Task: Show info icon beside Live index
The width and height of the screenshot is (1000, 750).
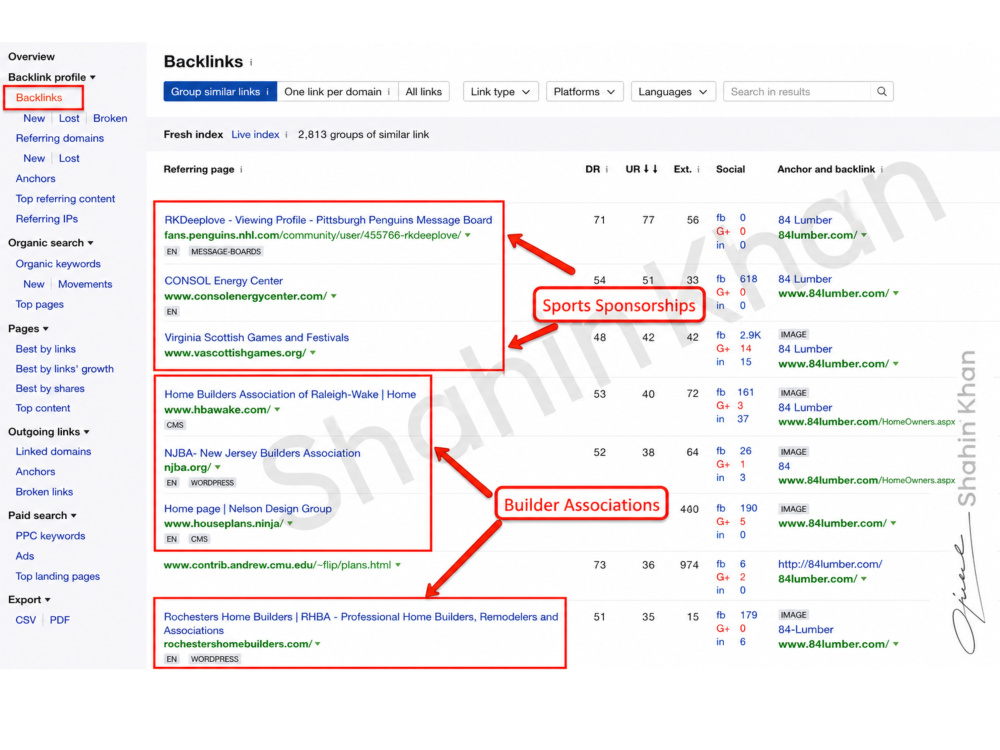Action: [x=286, y=135]
